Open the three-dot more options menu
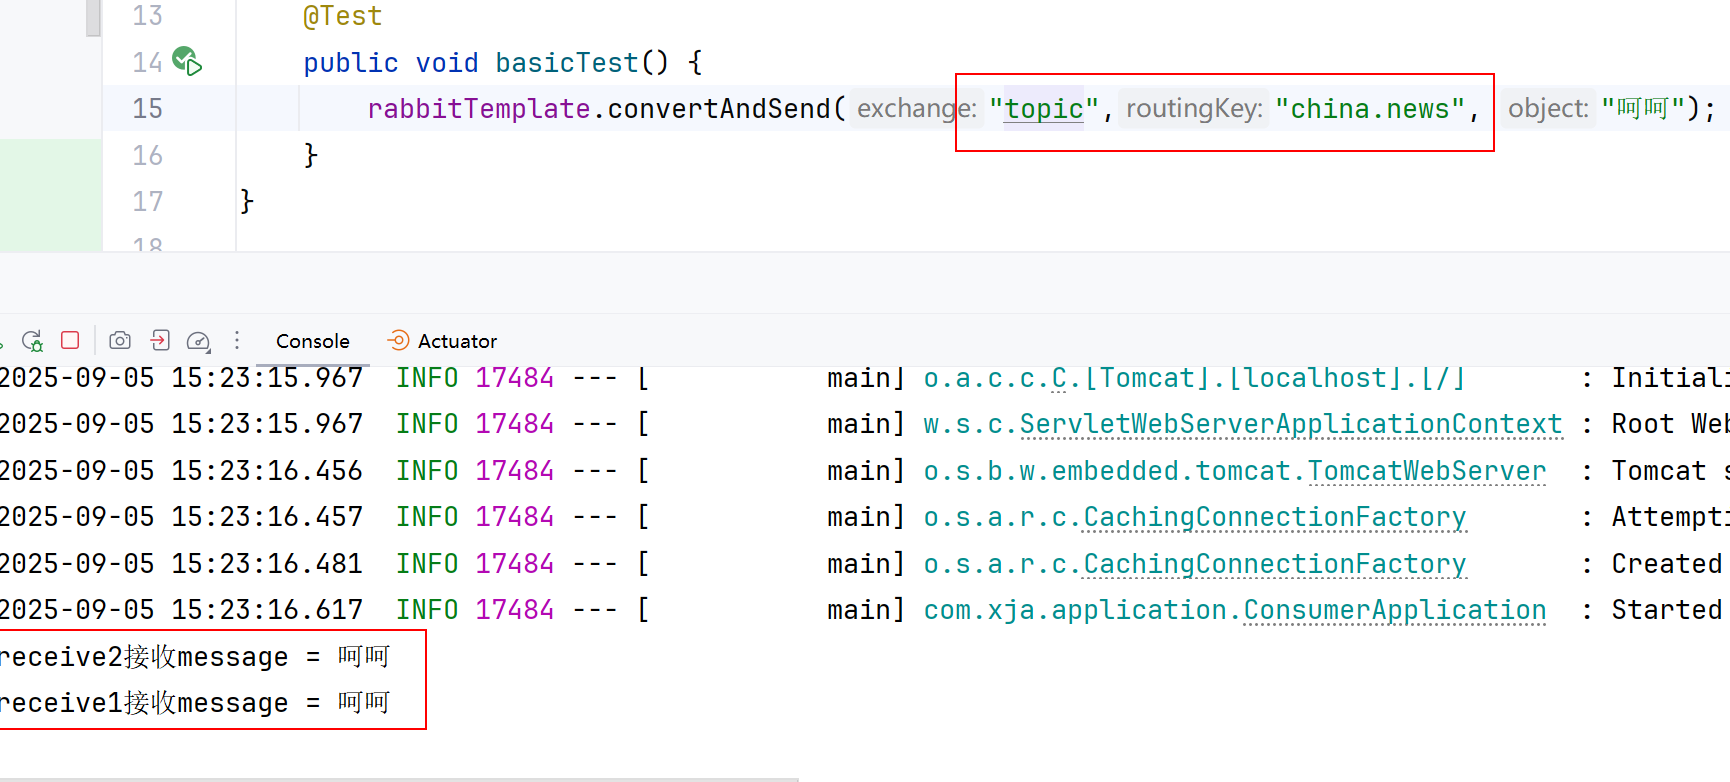Screen dimensions: 1730x782 click(x=237, y=341)
